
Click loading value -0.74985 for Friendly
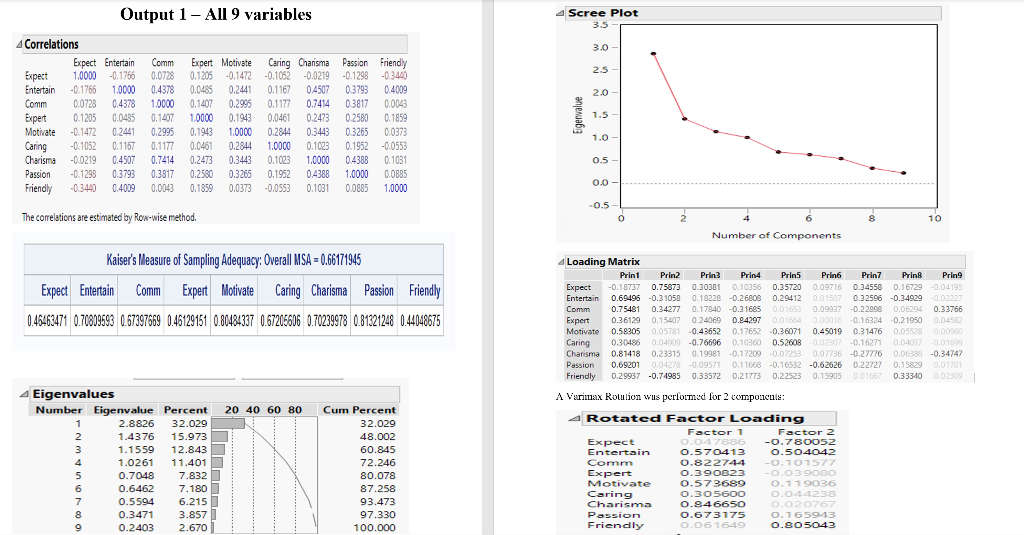click(x=664, y=377)
